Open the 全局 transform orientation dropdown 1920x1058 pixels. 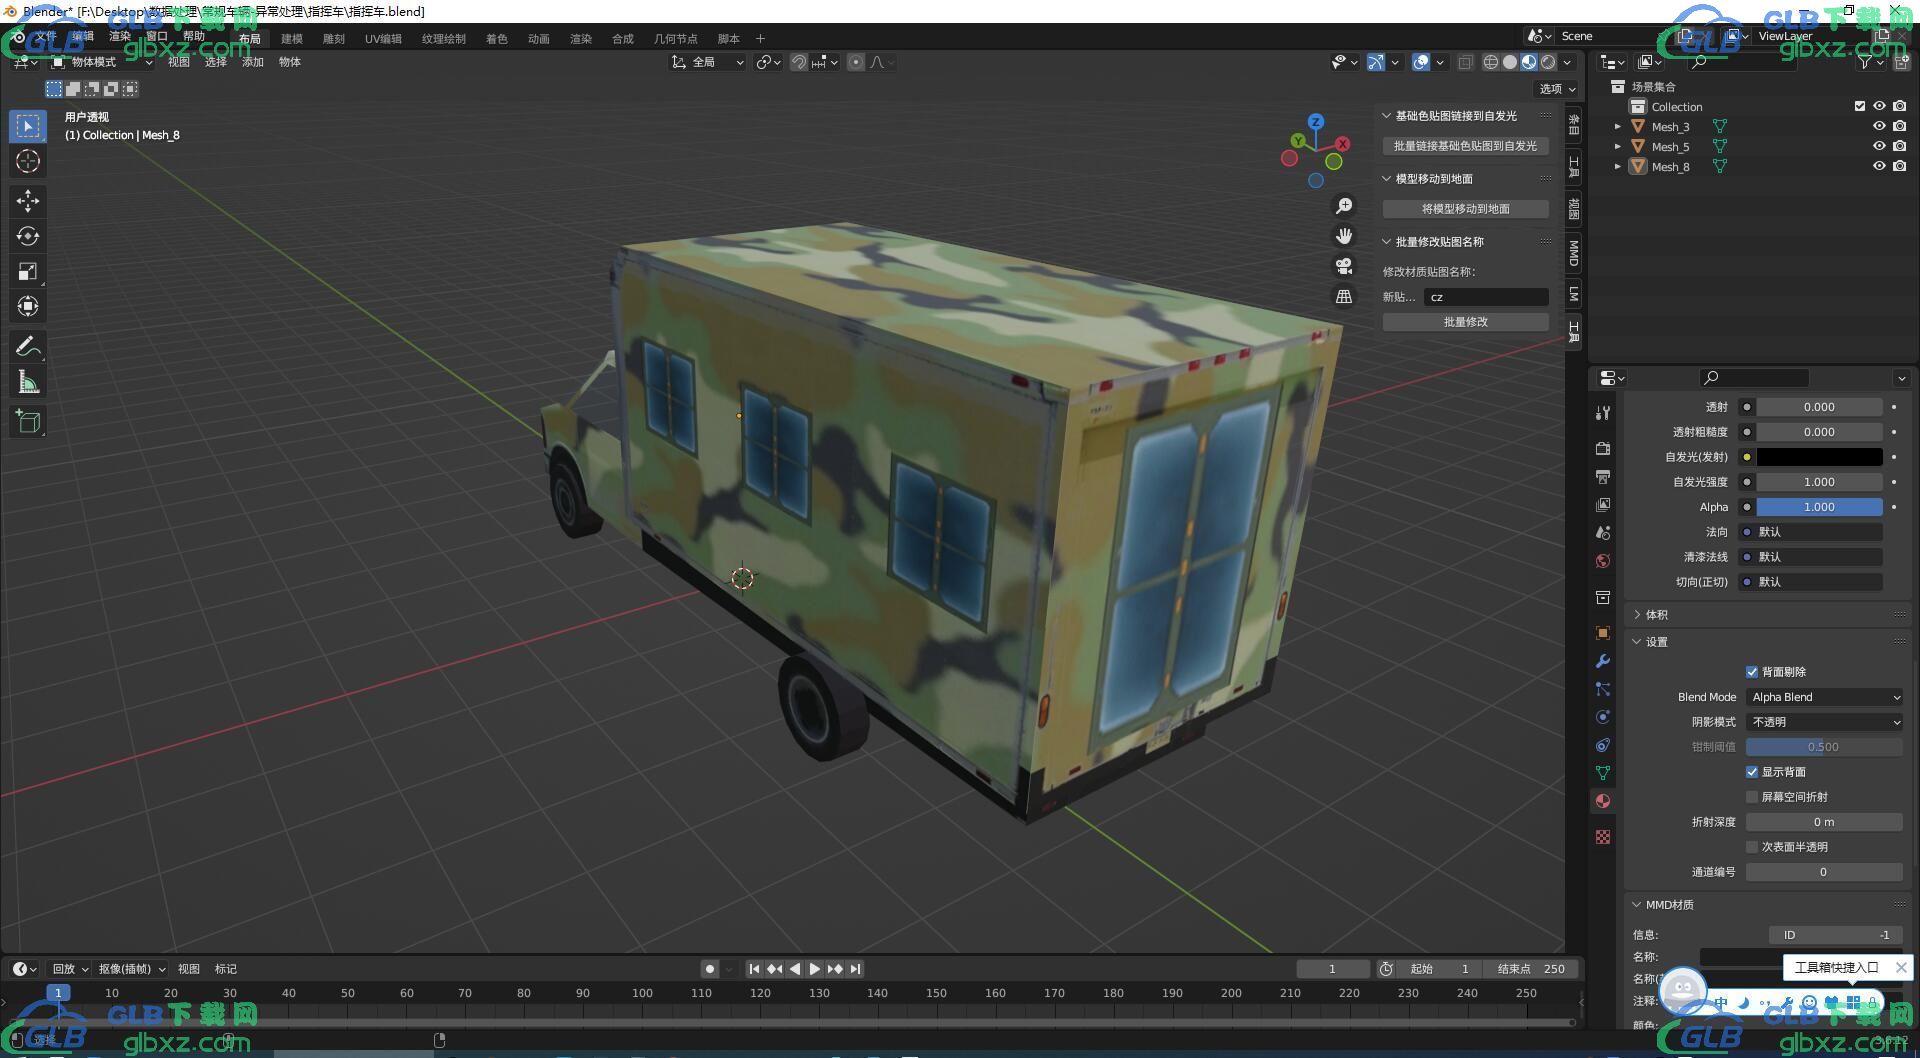707,62
